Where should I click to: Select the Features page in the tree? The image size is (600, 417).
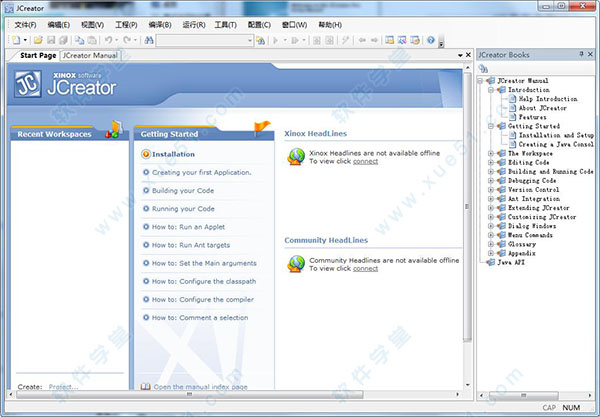coord(532,117)
